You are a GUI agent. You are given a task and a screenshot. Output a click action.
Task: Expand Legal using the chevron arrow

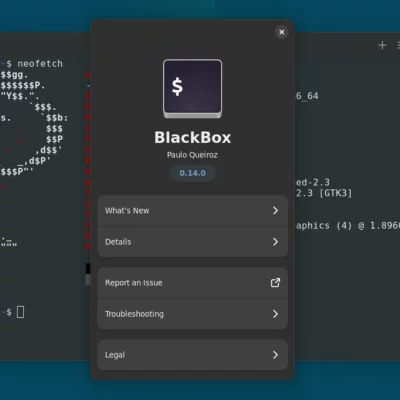275,355
